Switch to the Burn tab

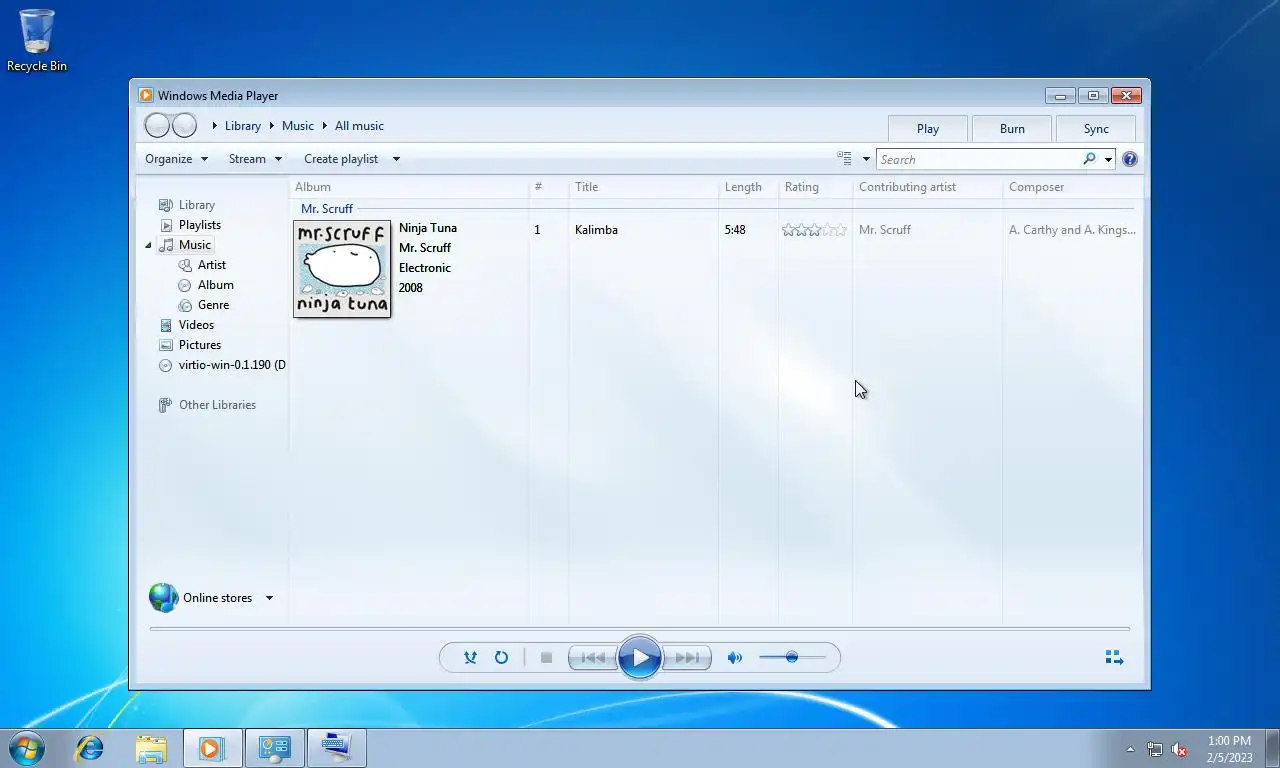pos(1012,128)
